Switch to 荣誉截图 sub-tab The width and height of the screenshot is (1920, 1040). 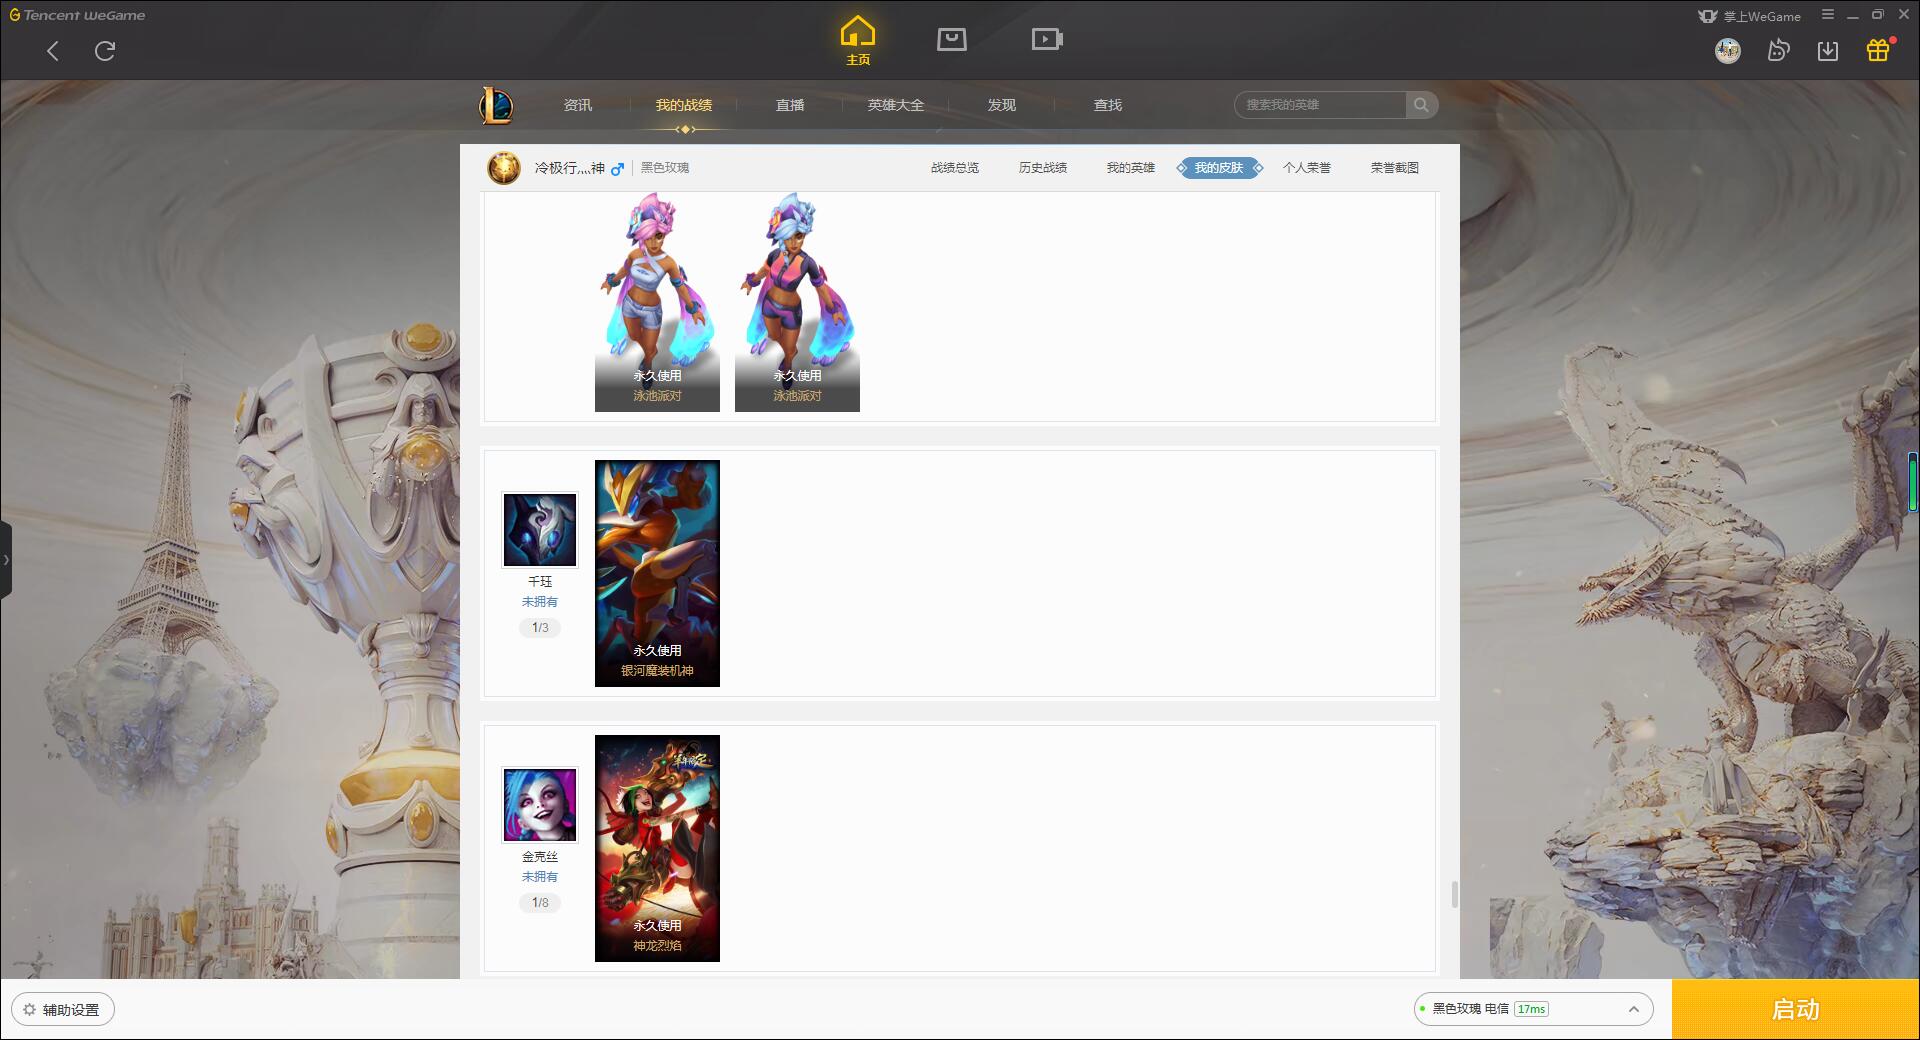(1395, 168)
